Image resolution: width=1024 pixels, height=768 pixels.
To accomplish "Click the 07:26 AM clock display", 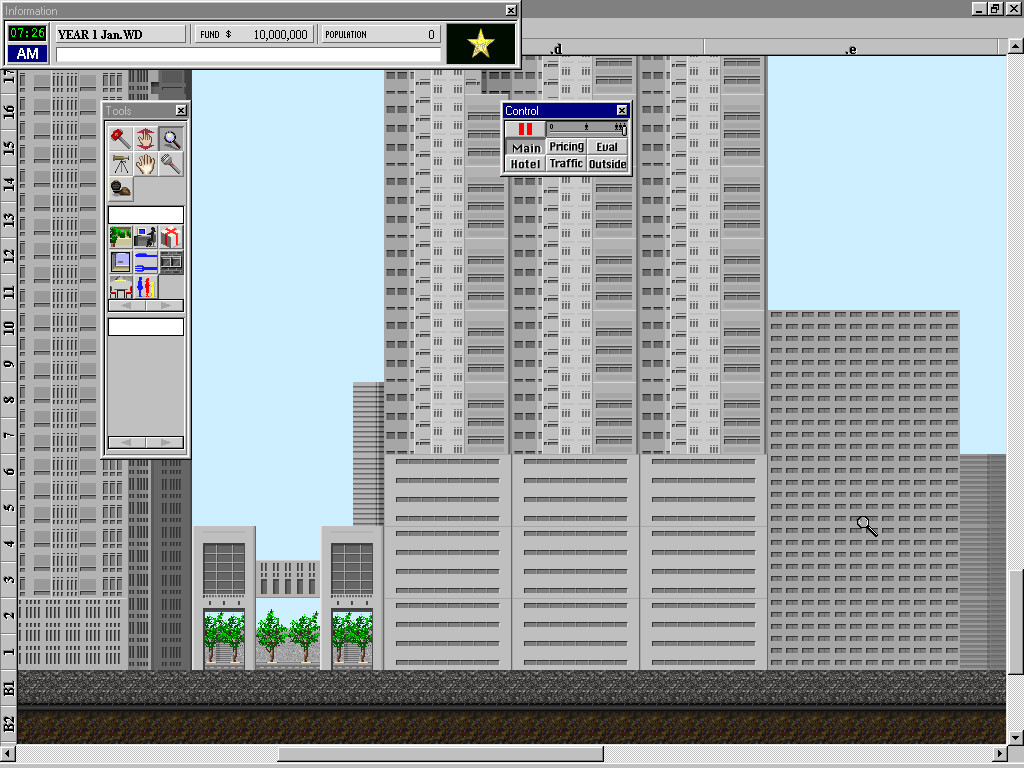I will 27,43.
